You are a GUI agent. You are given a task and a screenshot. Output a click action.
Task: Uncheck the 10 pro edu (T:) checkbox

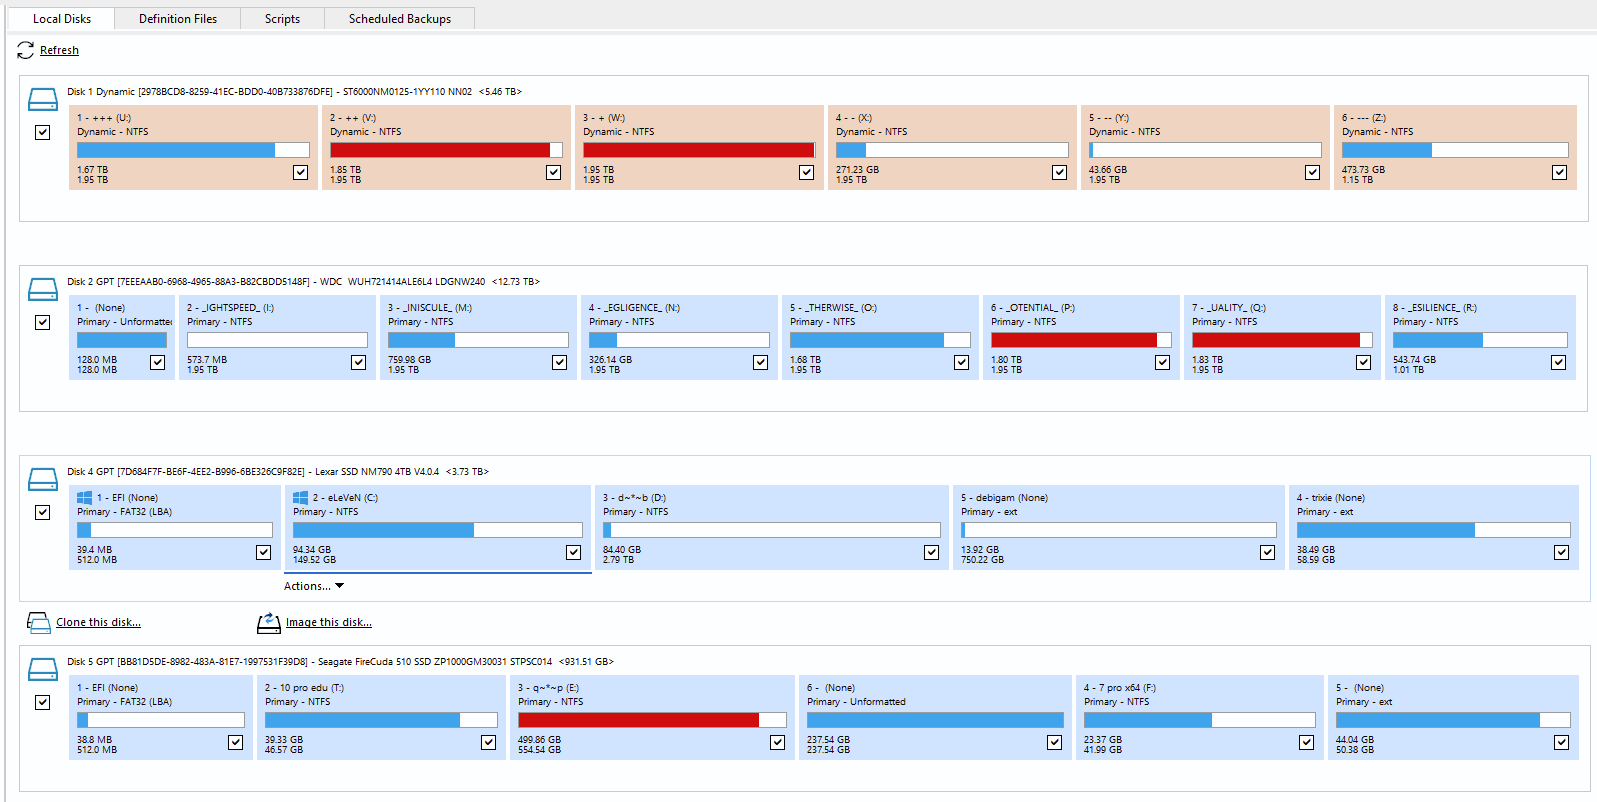[x=488, y=742]
